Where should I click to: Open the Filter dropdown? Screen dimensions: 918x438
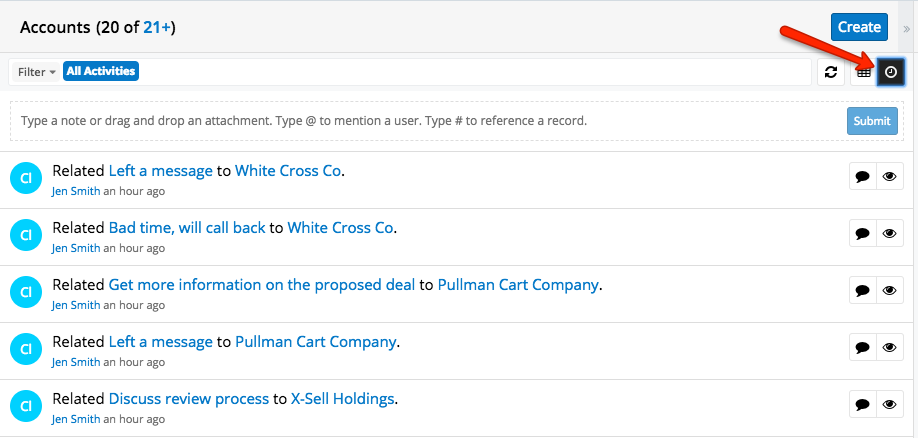pos(36,72)
